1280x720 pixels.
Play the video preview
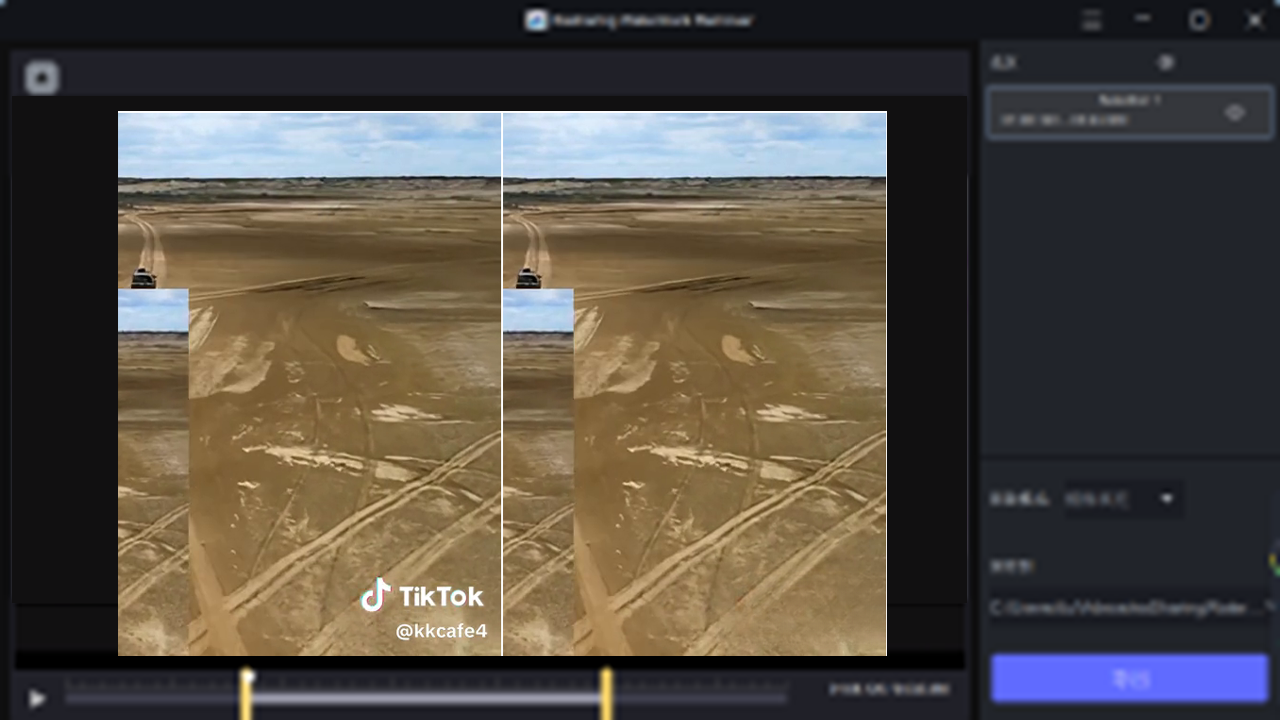[x=36, y=699]
